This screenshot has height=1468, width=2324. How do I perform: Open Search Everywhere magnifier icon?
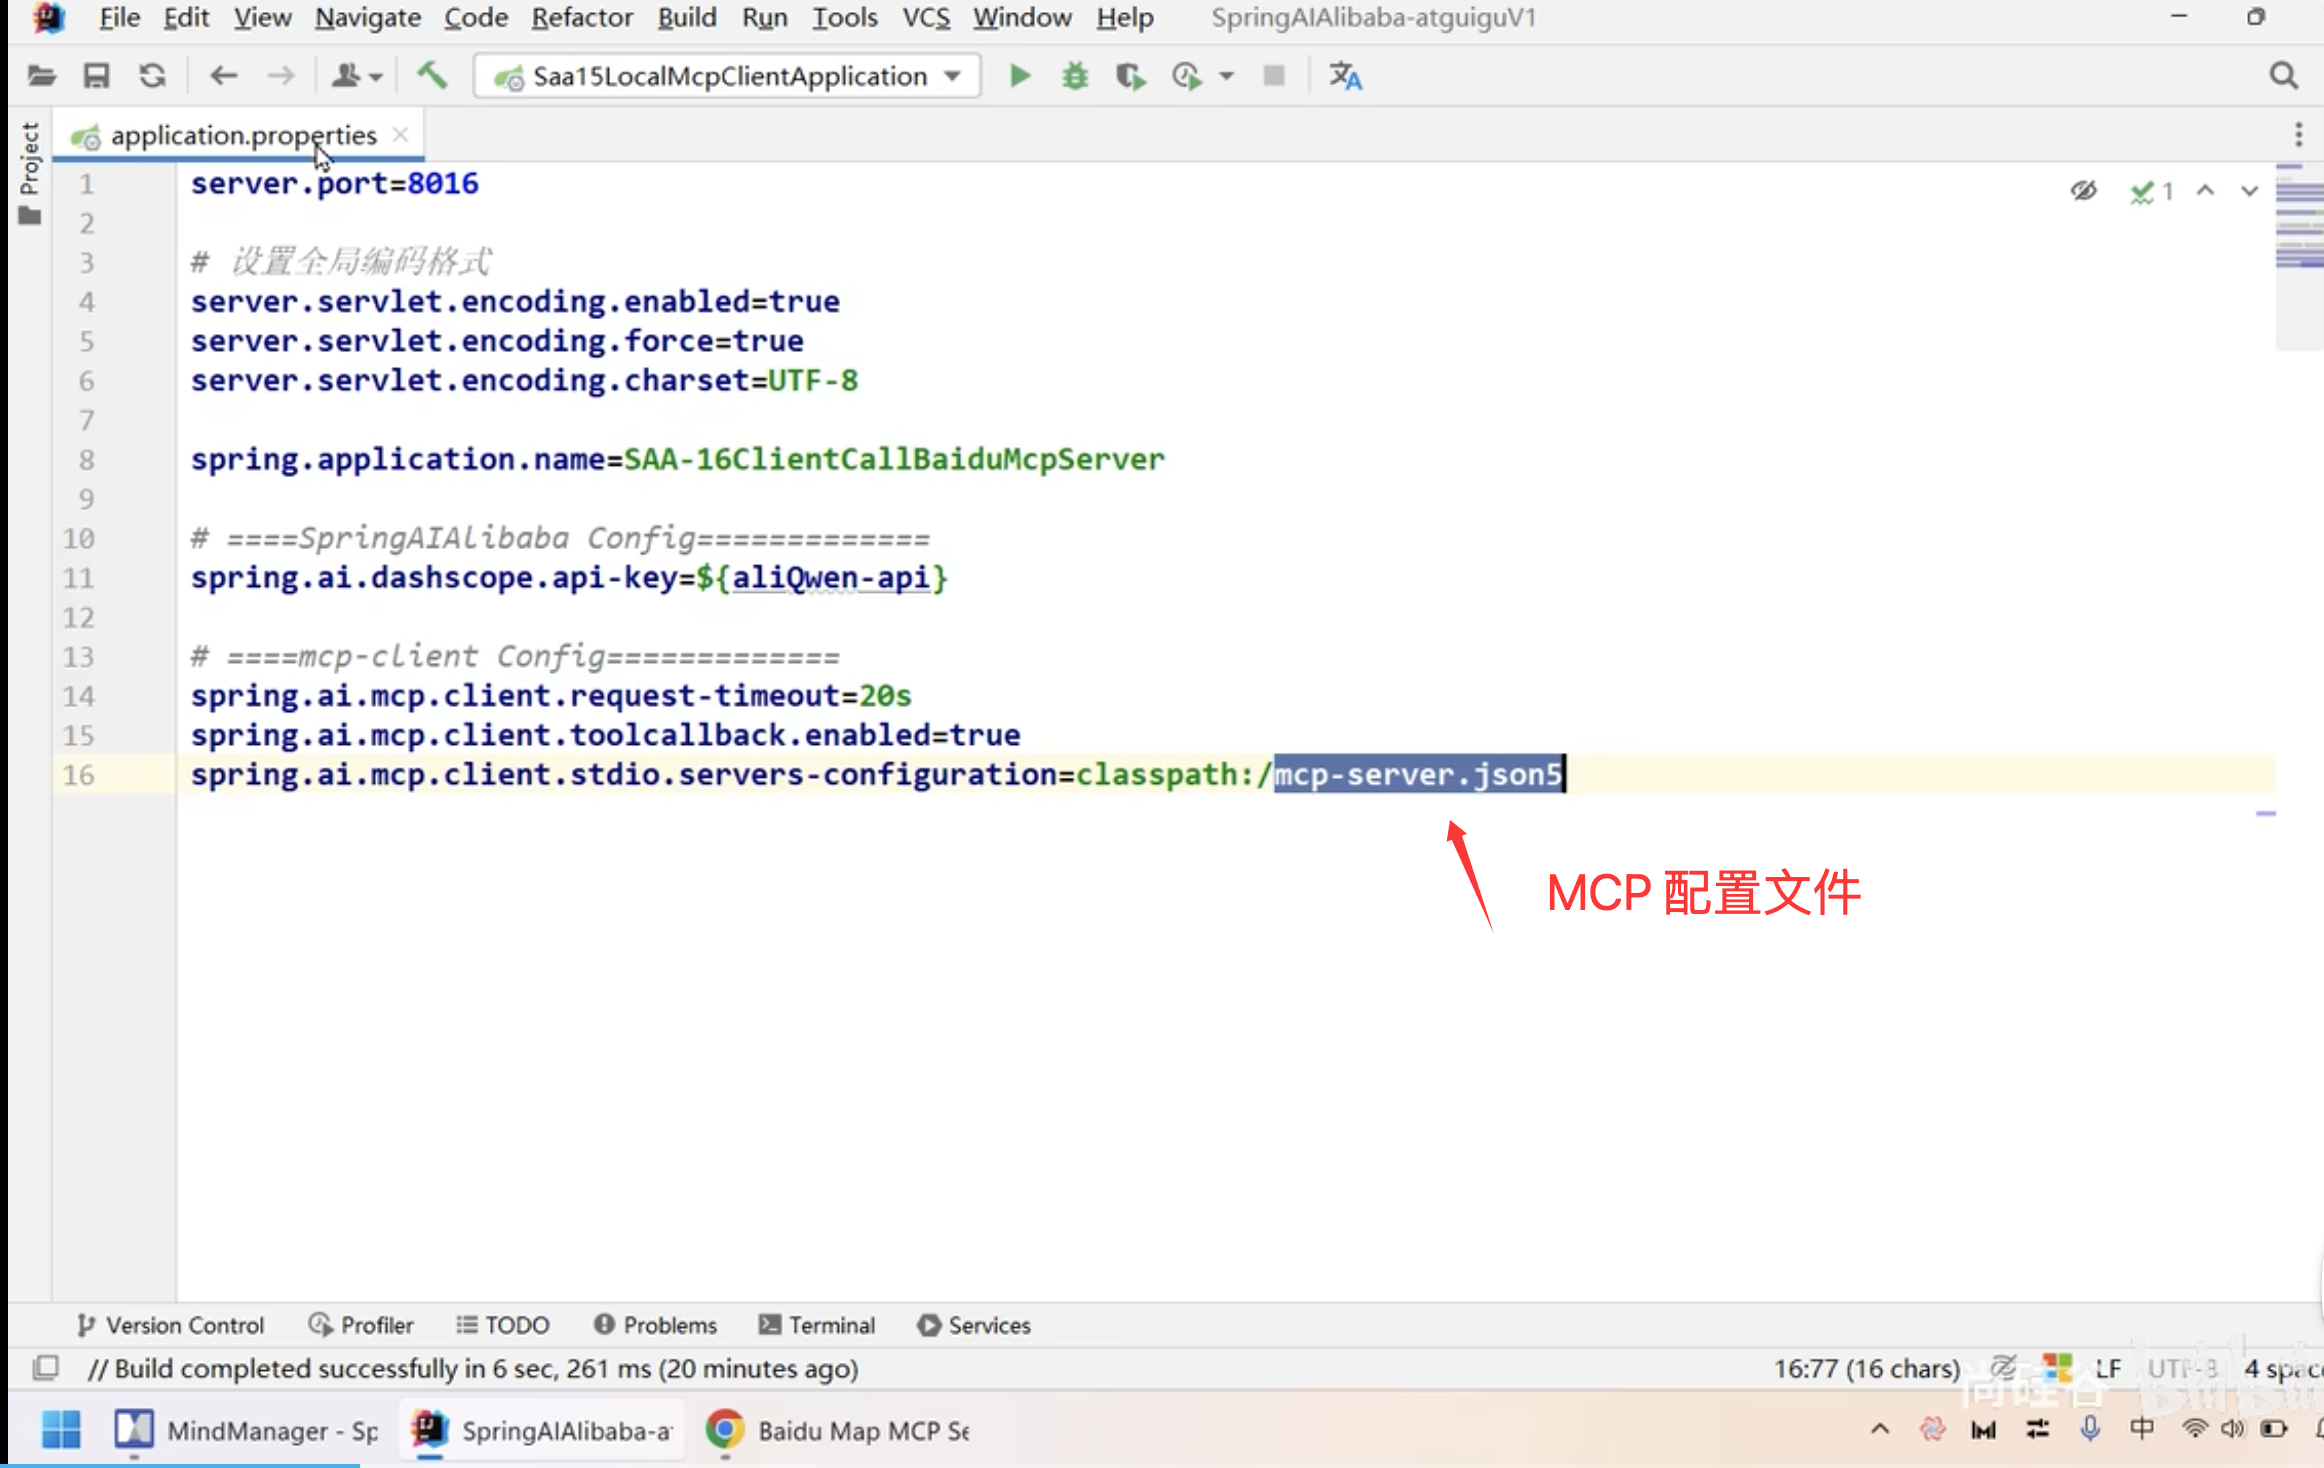2283,76
